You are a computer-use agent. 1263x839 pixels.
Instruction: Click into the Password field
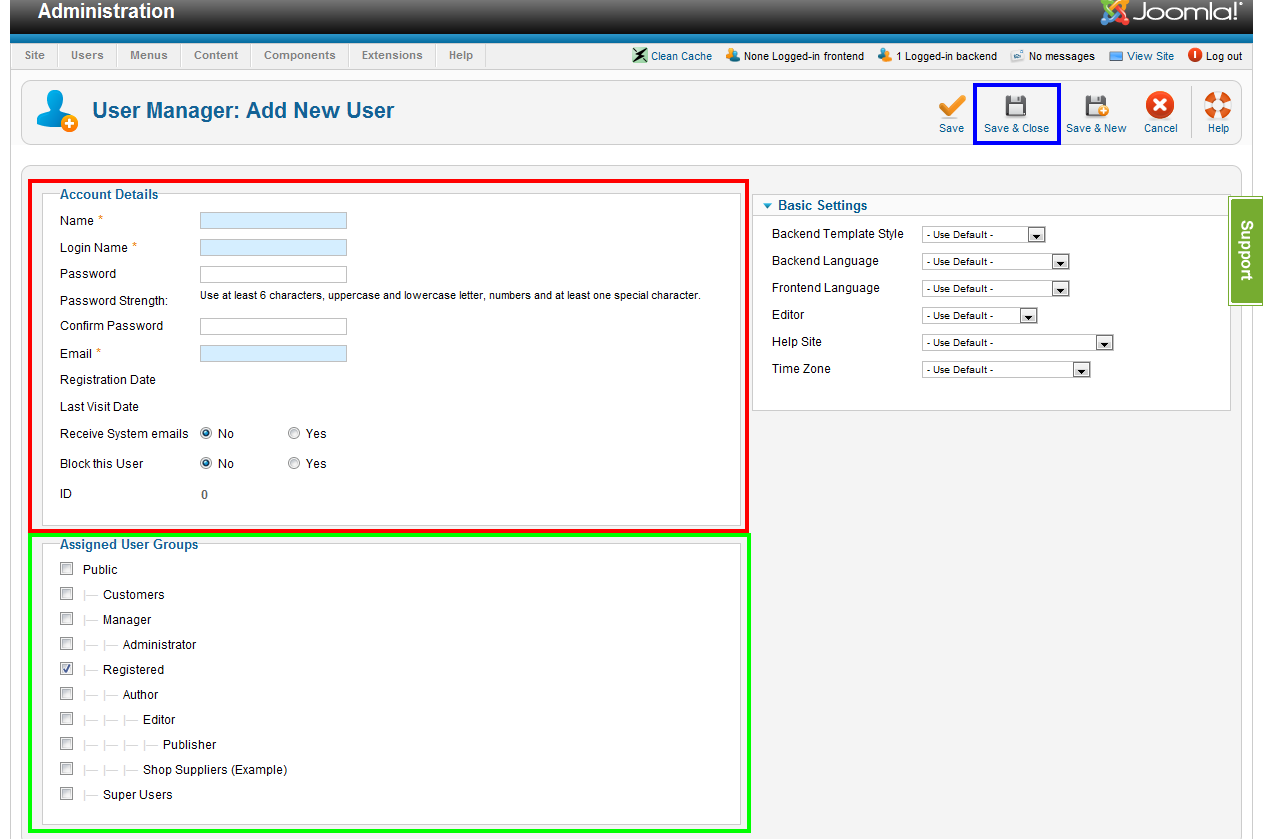273,274
